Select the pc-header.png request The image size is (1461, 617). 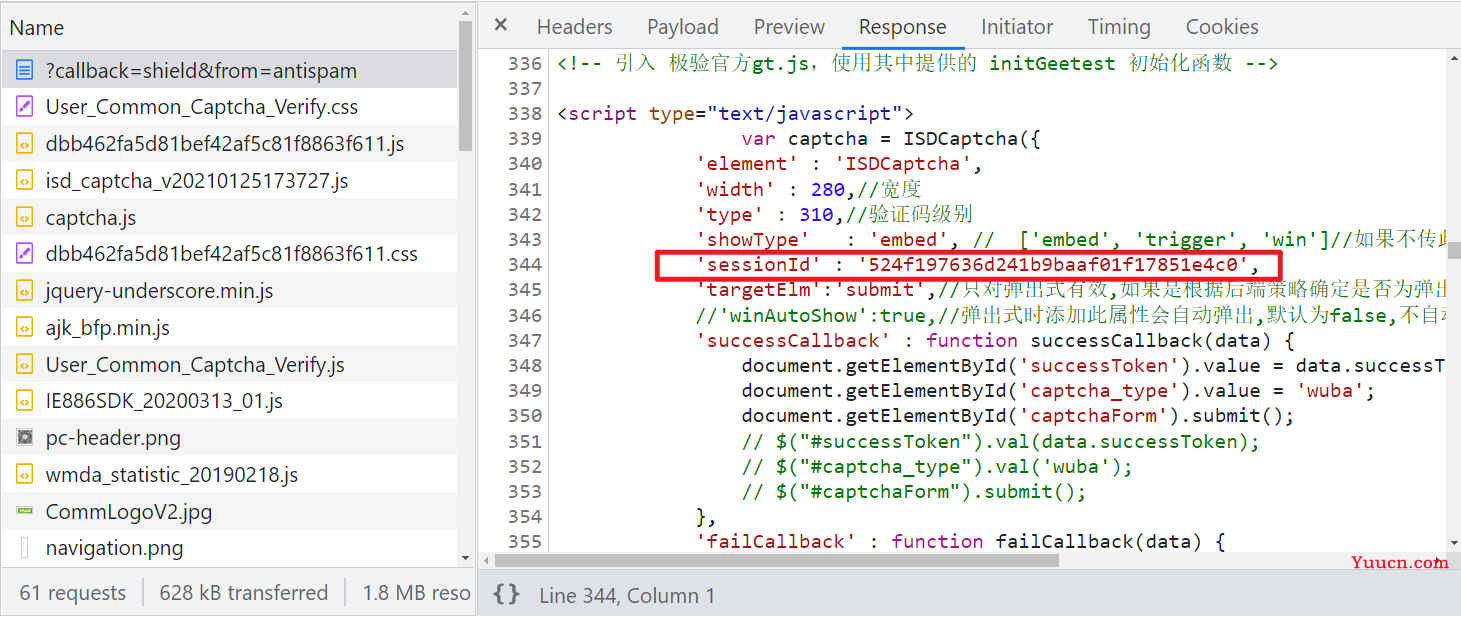pyautogui.click(x=229, y=438)
